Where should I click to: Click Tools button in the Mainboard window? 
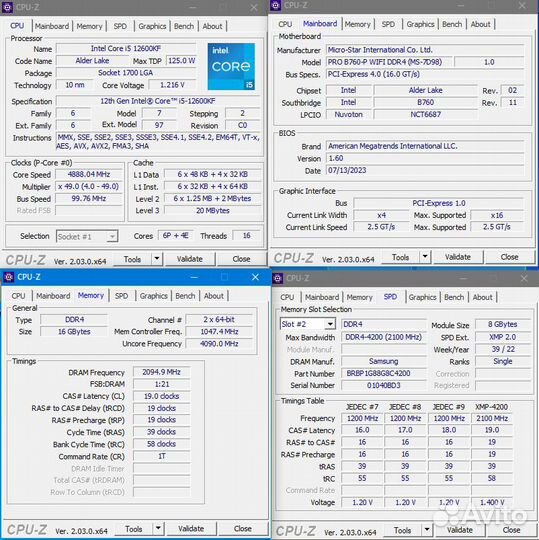401,257
